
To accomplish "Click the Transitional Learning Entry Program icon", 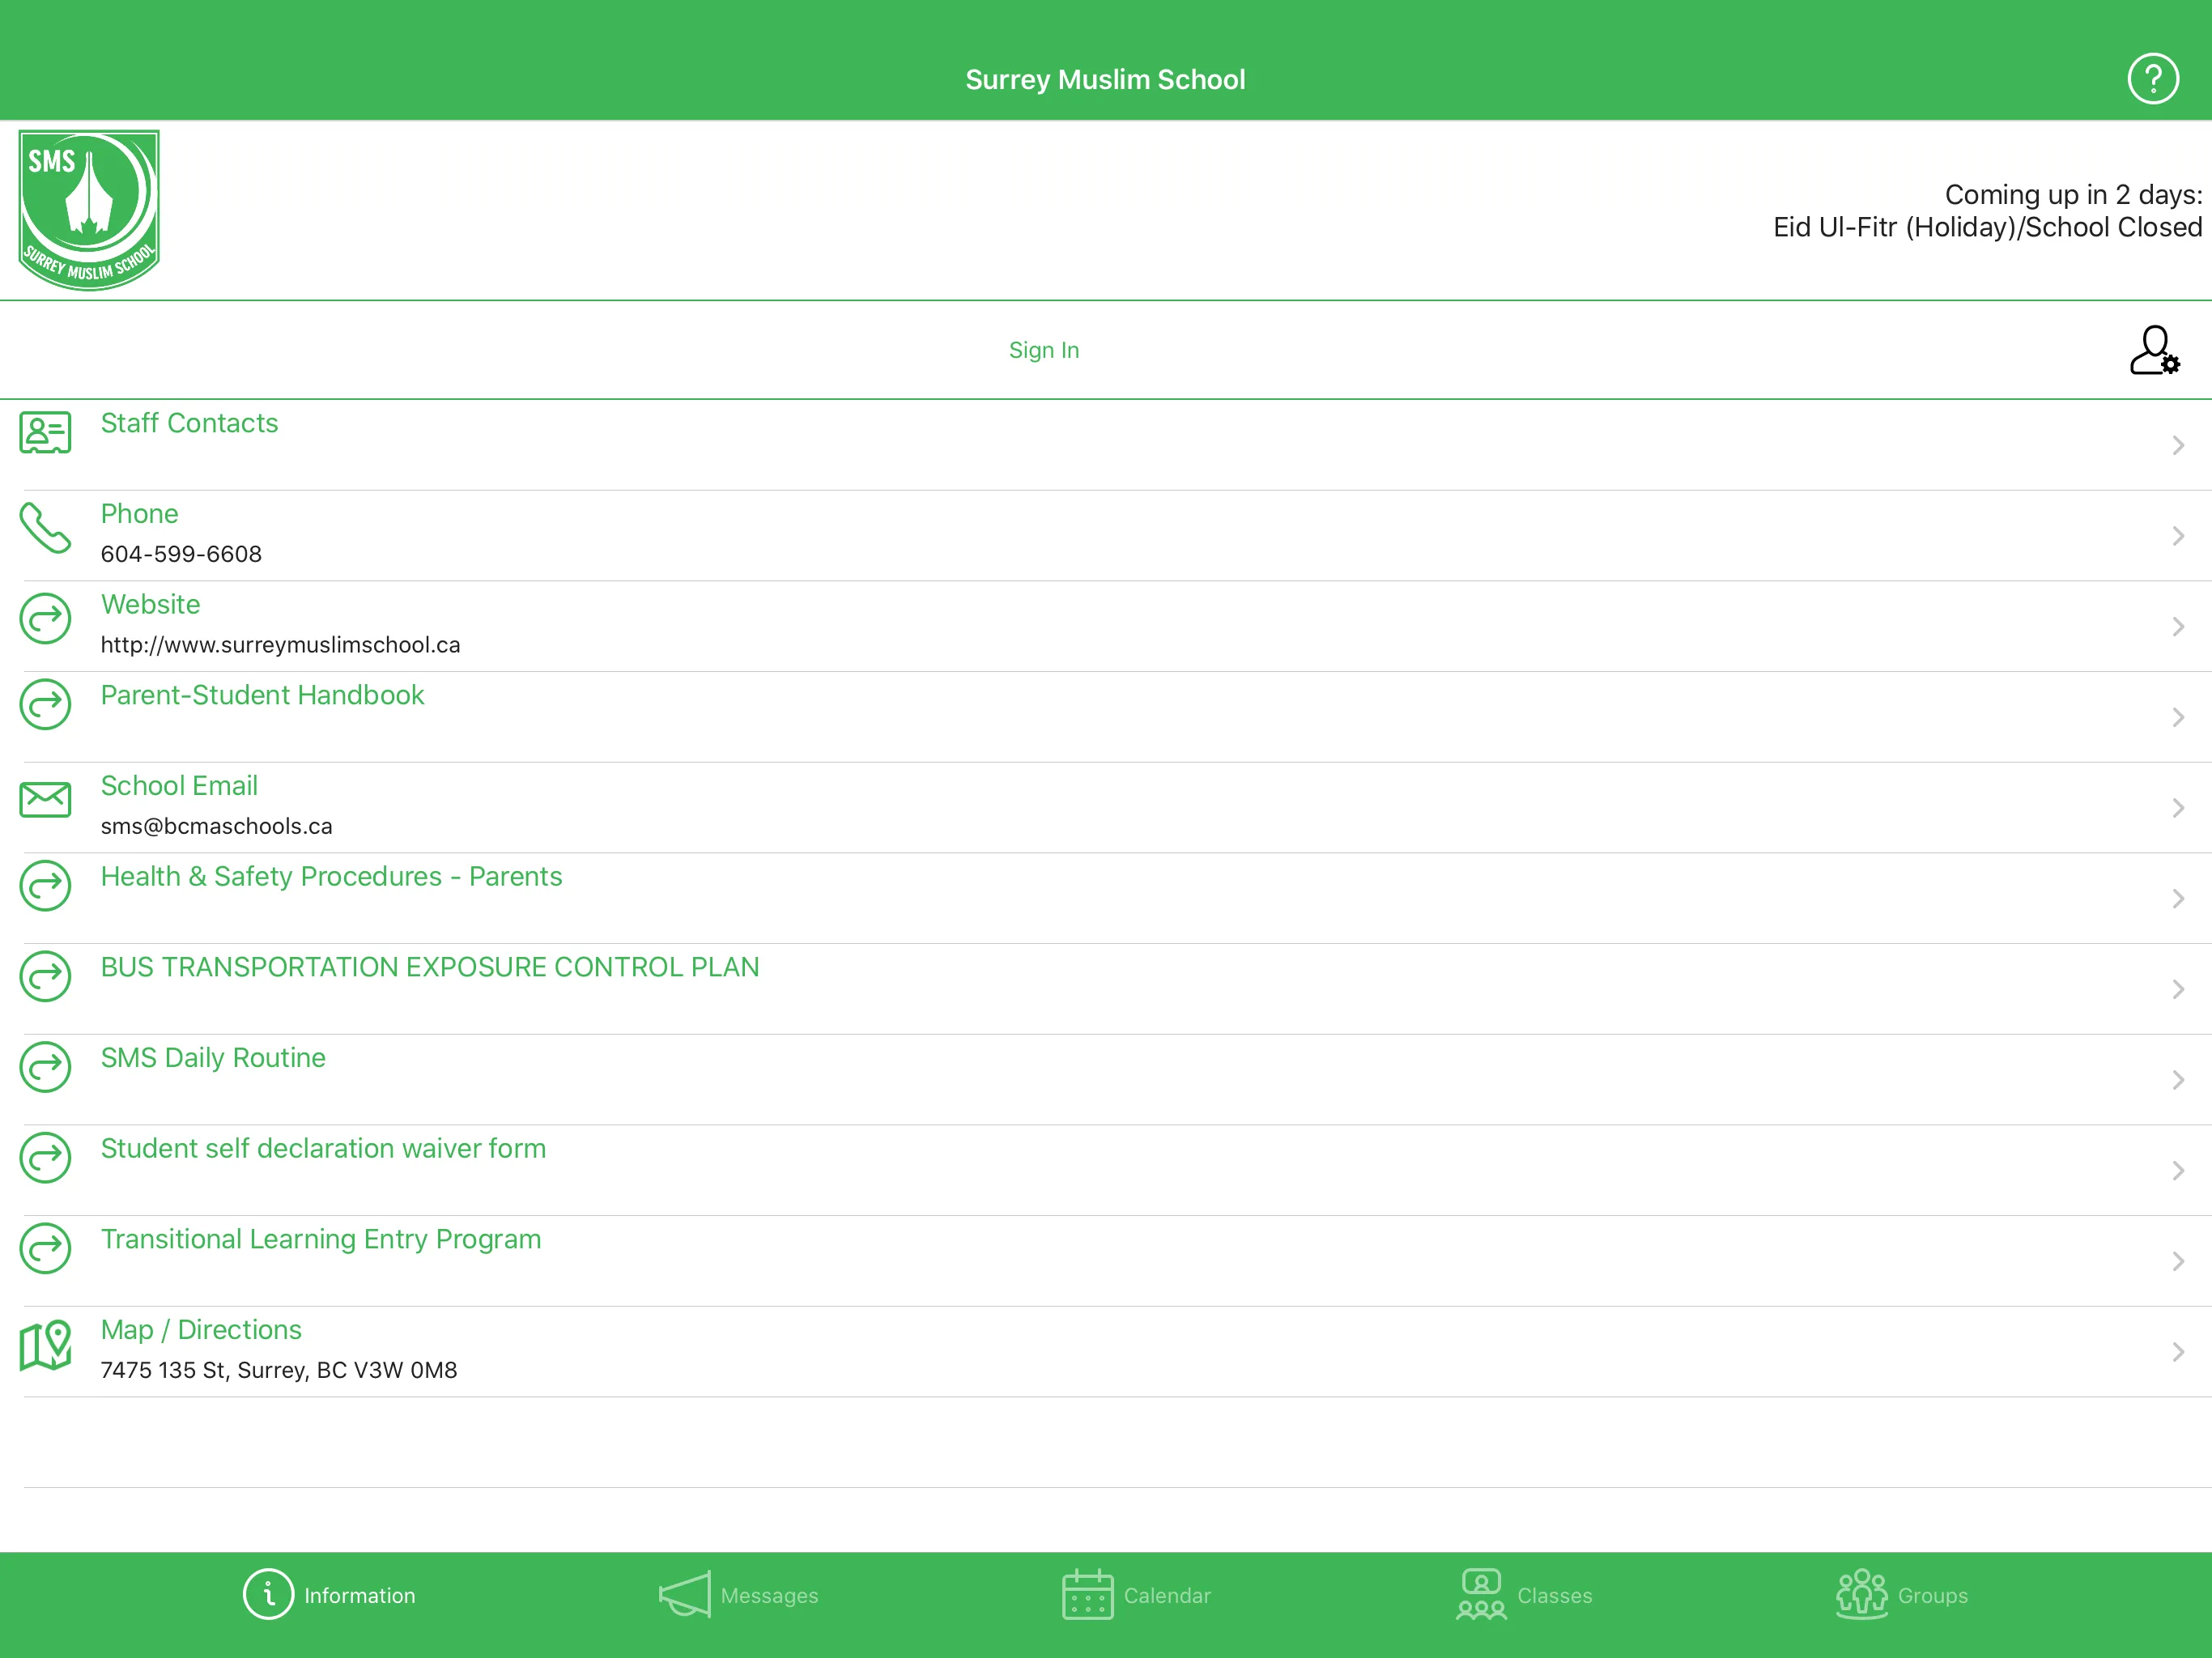I will coord(45,1249).
